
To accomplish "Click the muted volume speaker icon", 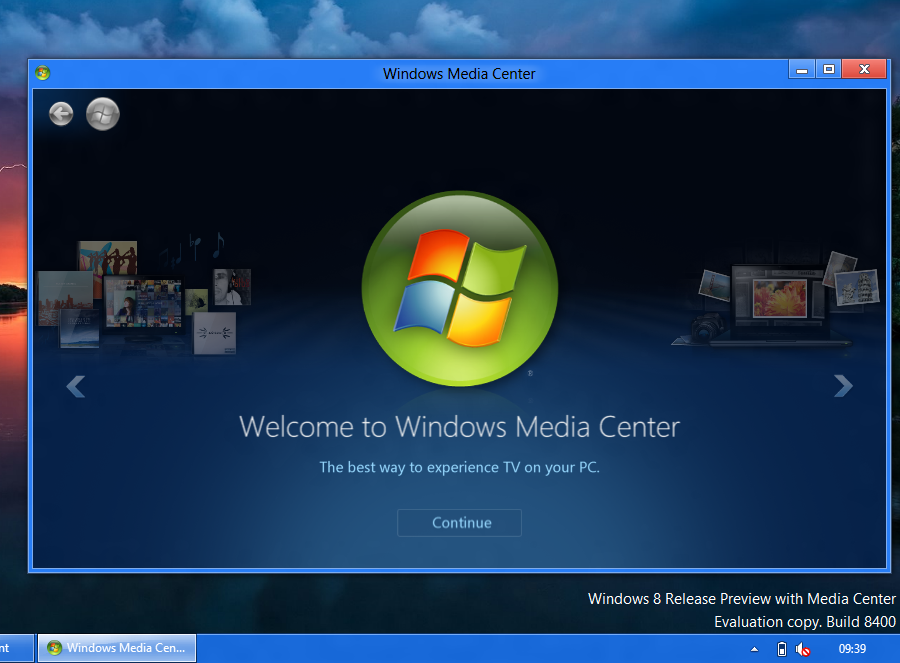I will coord(803,649).
